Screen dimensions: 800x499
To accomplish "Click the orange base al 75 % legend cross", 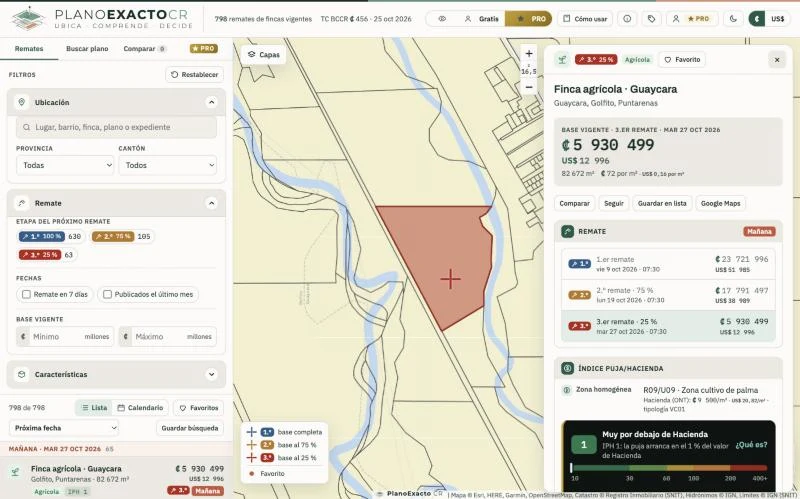I will point(252,444).
